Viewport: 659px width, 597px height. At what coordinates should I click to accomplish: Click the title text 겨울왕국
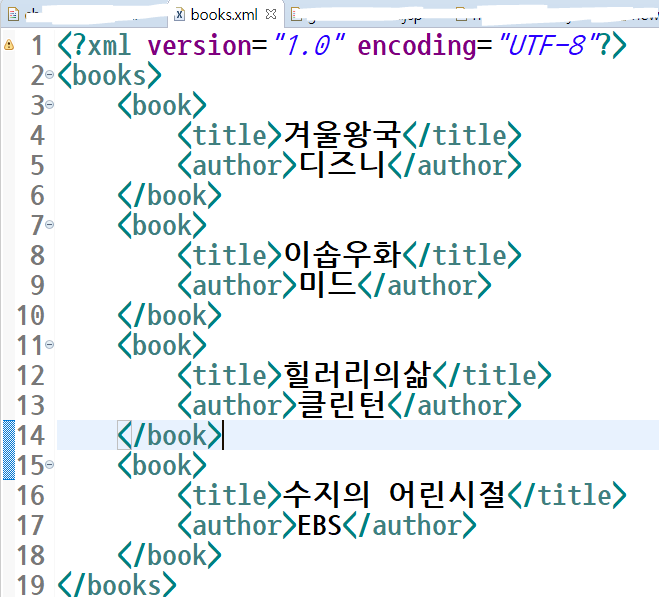(x=342, y=135)
